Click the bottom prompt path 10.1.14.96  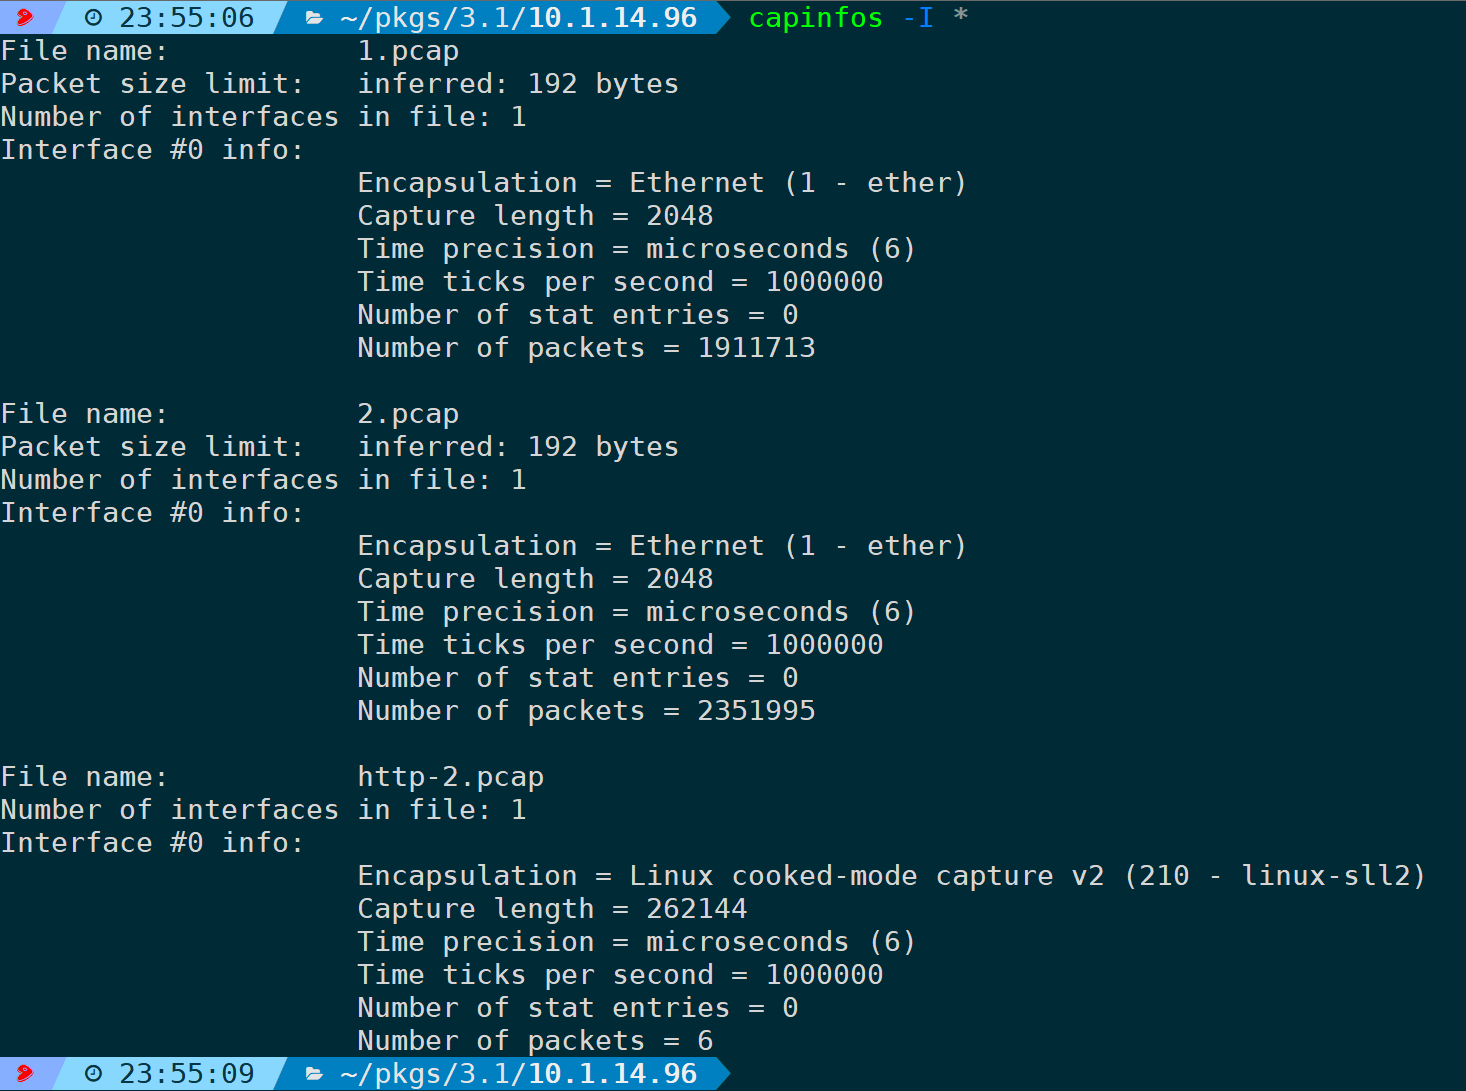coord(612,1074)
